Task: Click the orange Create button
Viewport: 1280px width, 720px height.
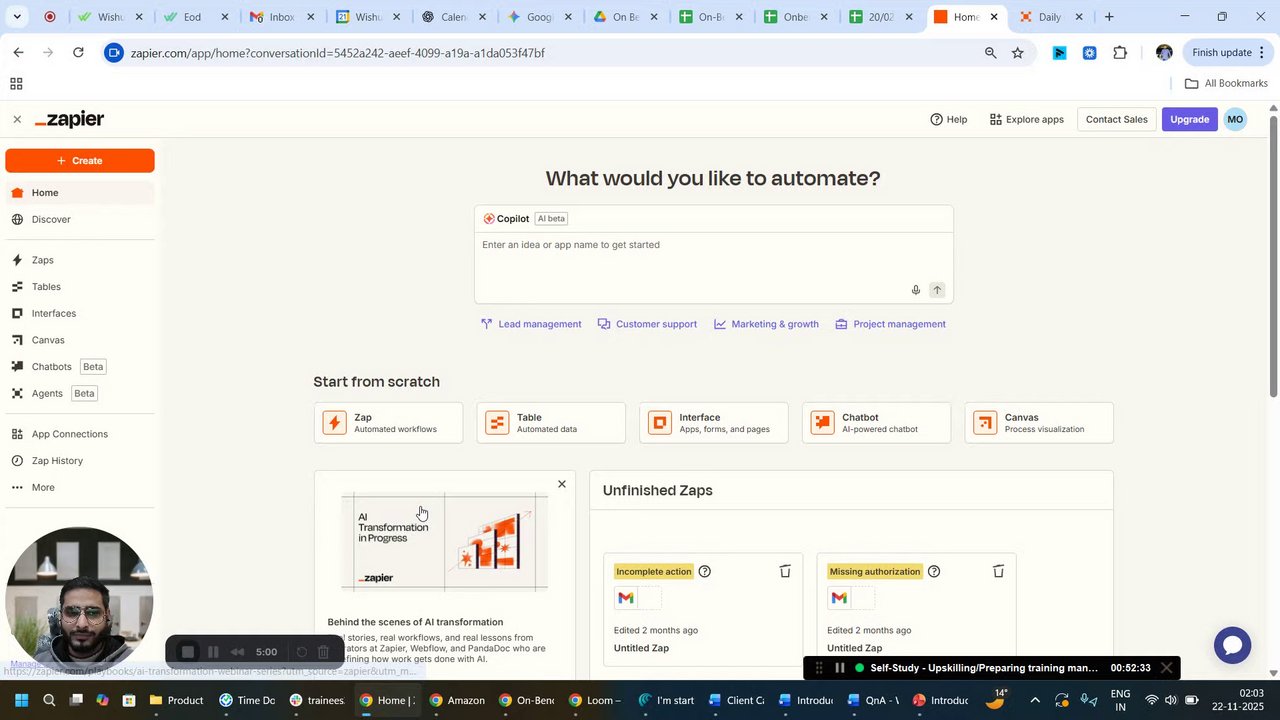Action: click(x=80, y=160)
